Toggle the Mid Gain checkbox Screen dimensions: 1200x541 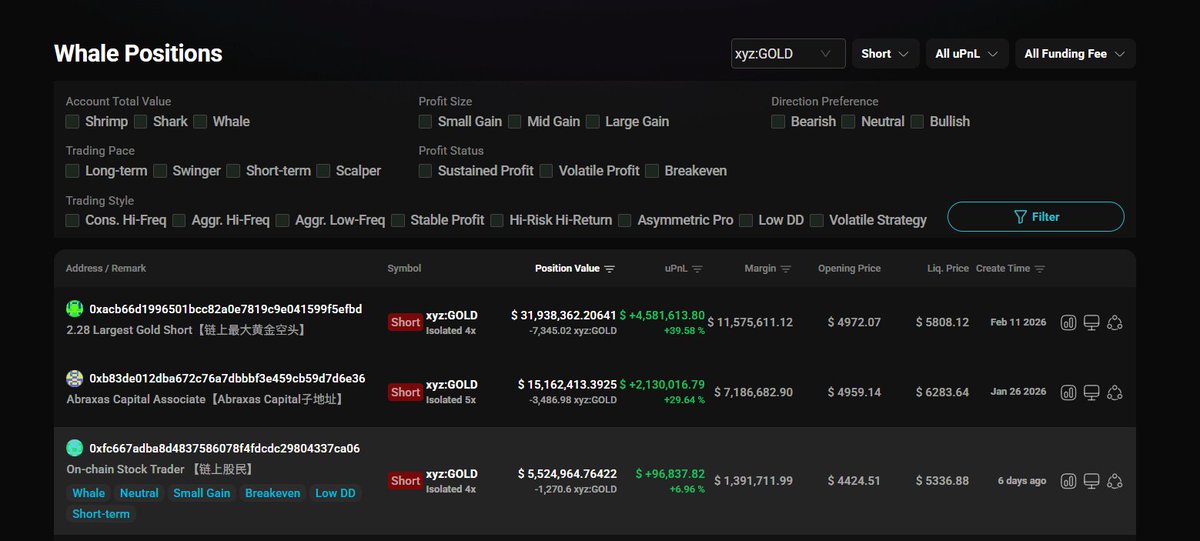coord(515,121)
